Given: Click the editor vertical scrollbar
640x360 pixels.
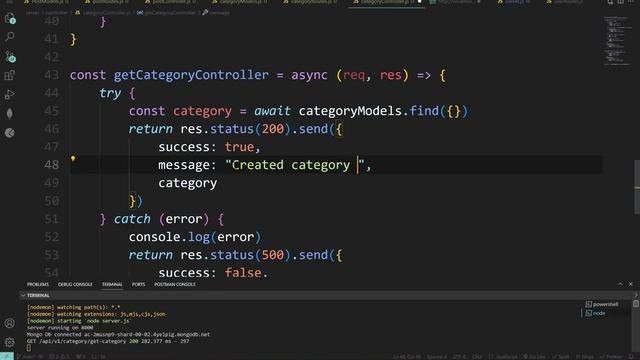Looking at the screenshot, I should click(x=637, y=187).
